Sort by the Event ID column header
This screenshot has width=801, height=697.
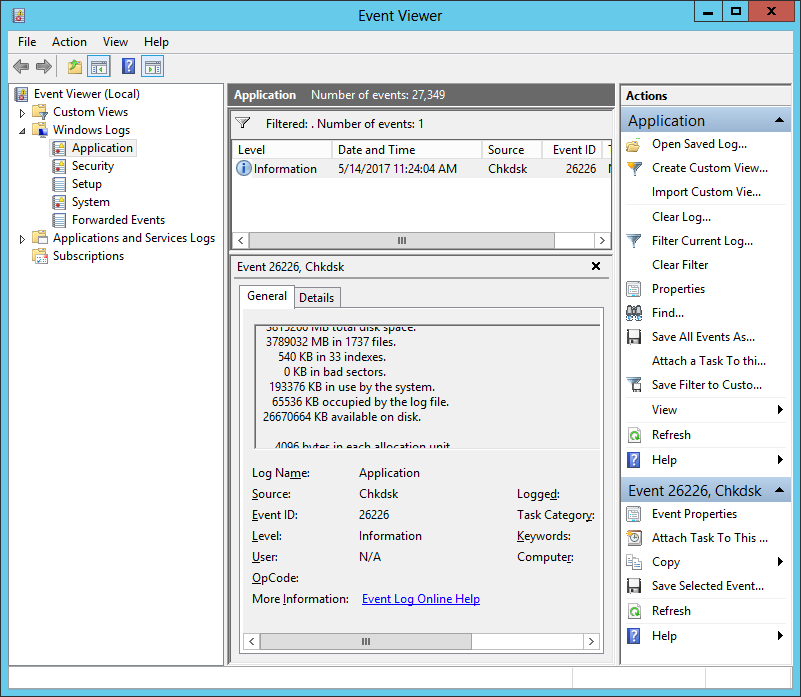coord(572,150)
